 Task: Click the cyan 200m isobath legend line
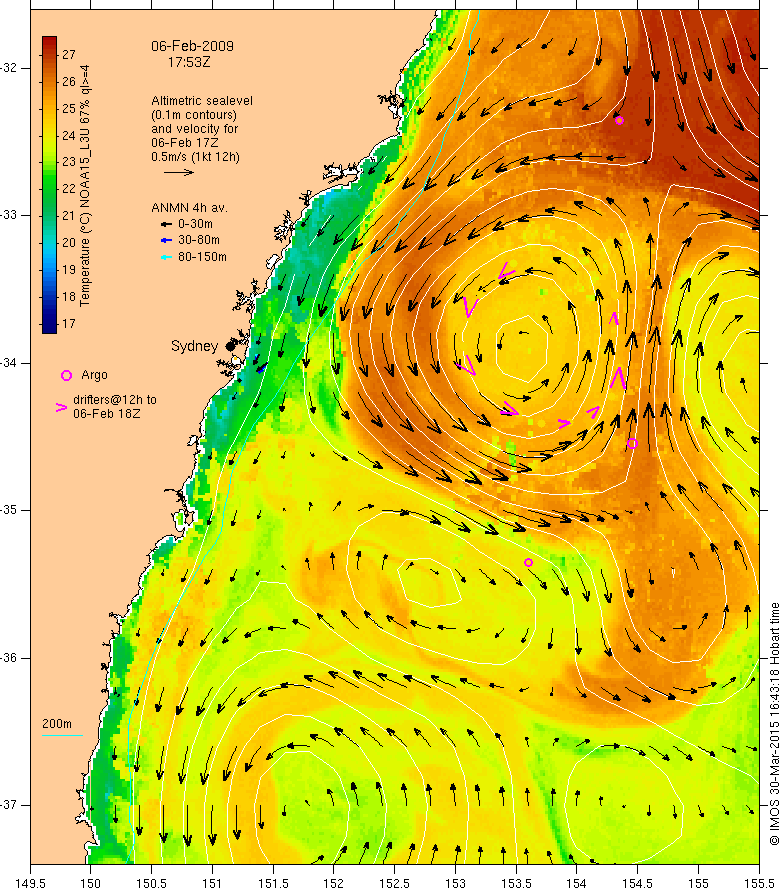click(x=62, y=736)
